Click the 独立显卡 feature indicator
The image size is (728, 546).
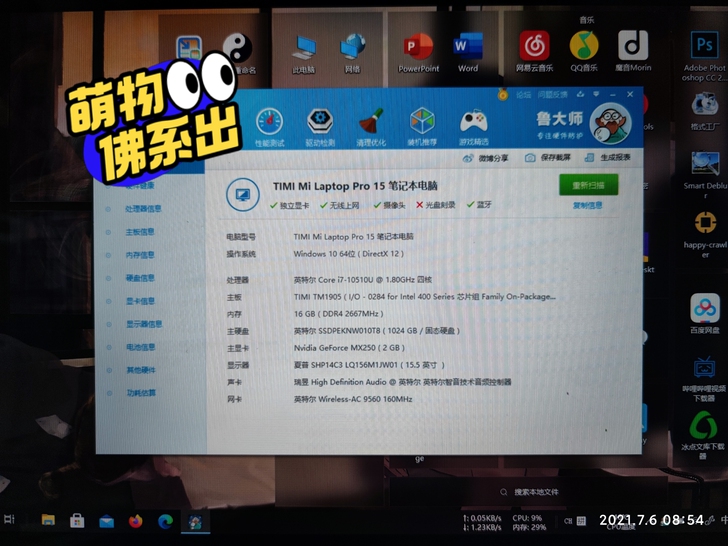pyautogui.click(x=289, y=205)
